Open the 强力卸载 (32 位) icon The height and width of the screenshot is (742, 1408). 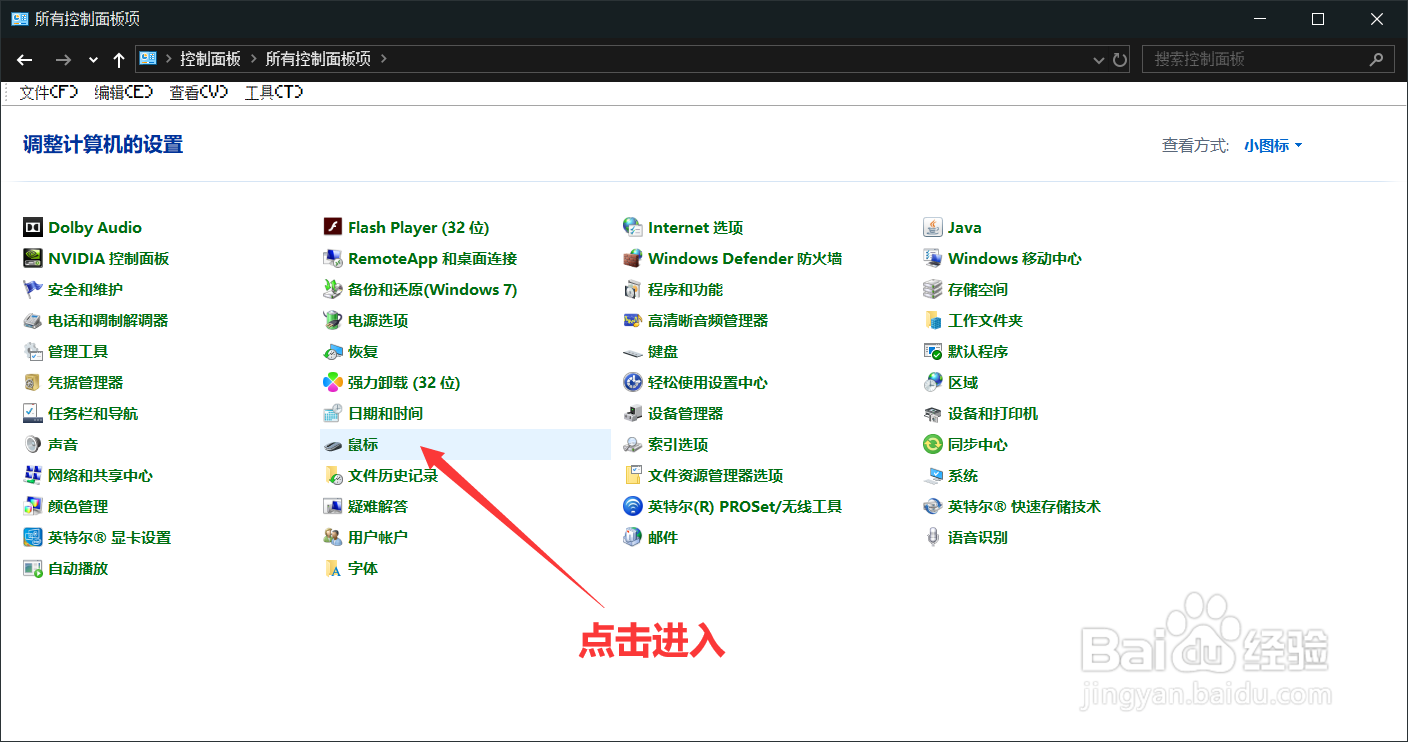333,382
